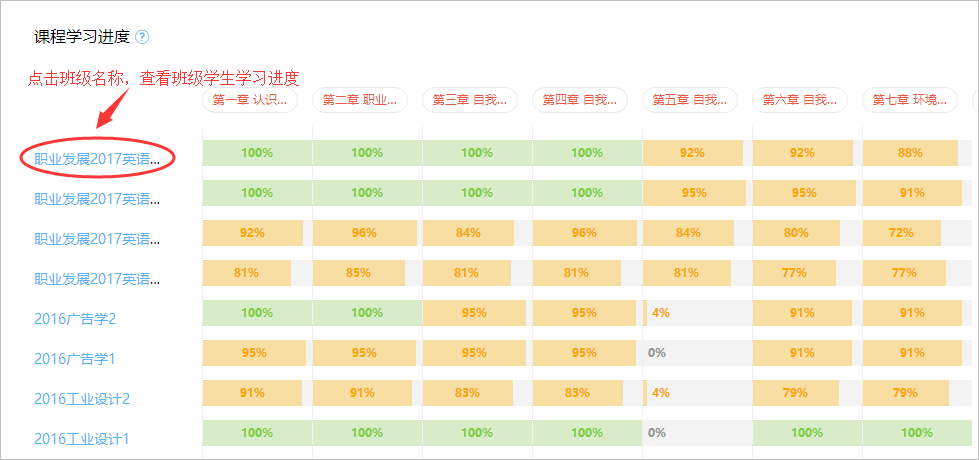
Task: Click the help icon beside 课程学习进度
Action: pyautogui.click(x=142, y=37)
